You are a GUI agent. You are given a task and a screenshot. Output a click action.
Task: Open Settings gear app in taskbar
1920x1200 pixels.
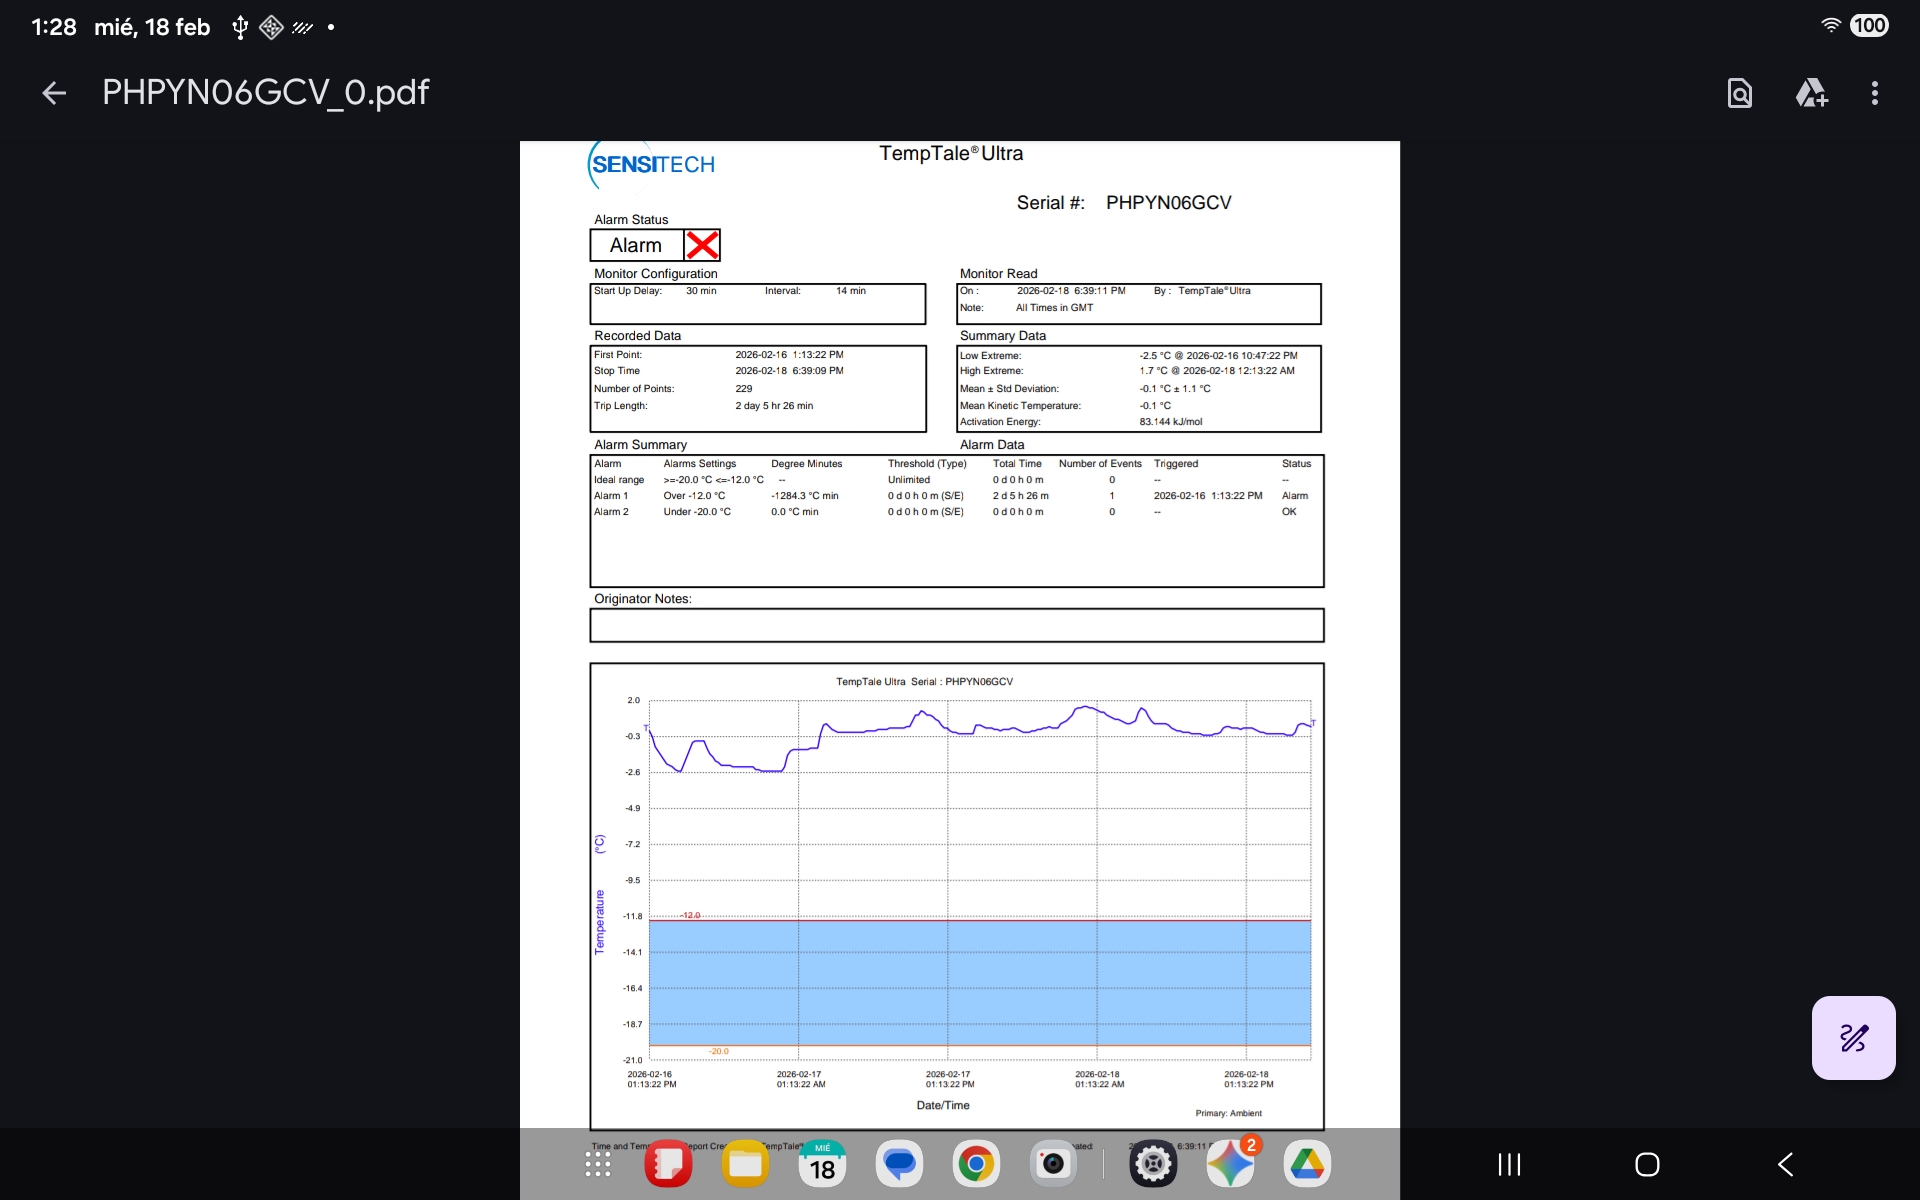pyautogui.click(x=1153, y=1164)
